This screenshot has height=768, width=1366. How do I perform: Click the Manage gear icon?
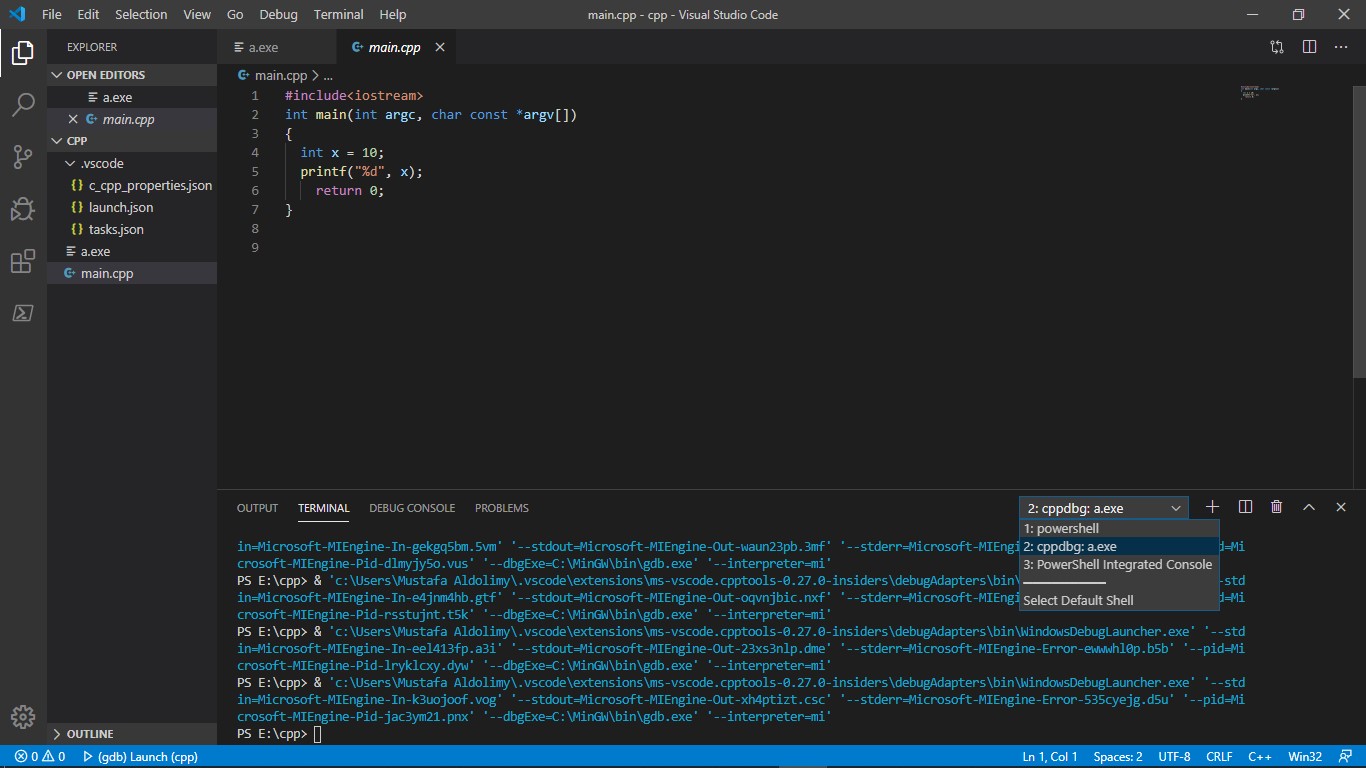pyautogui.click(x=23, y=716)
